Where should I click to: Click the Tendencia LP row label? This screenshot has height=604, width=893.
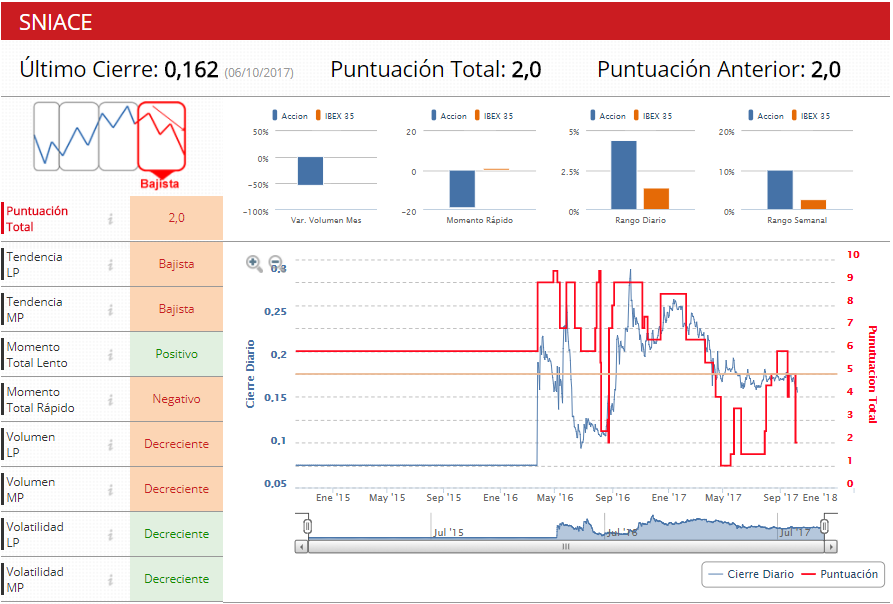tap(34, 265)
